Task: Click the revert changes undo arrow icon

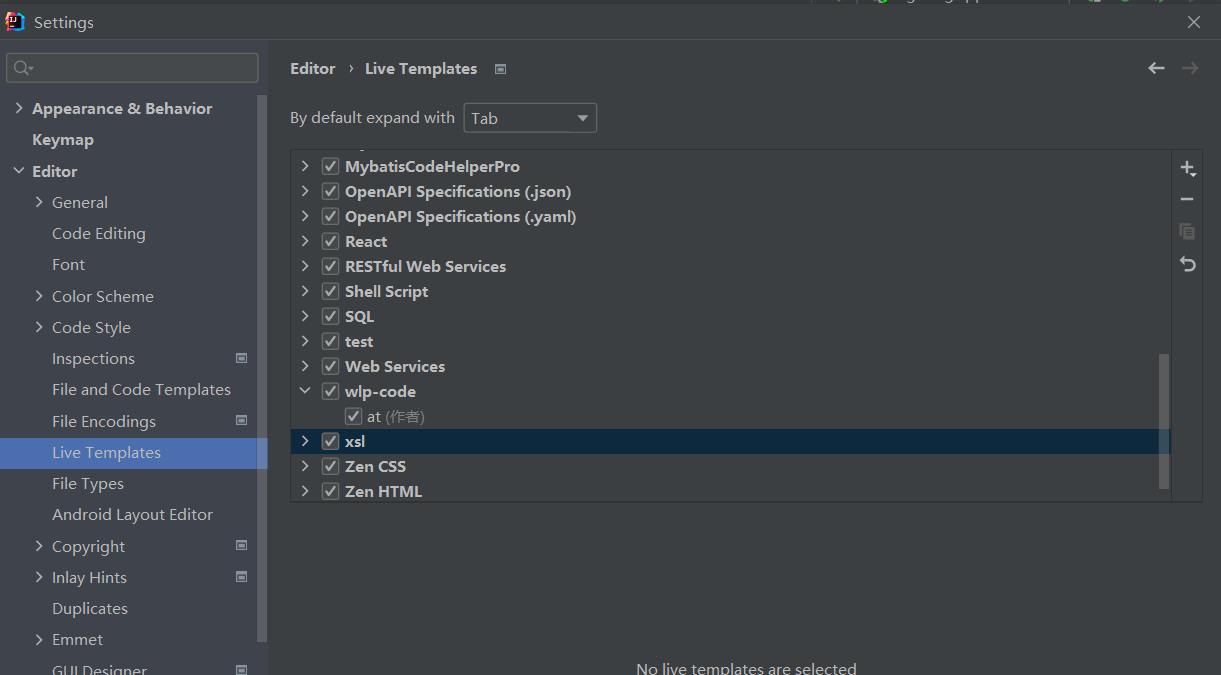Action: tap(1187, 264)
